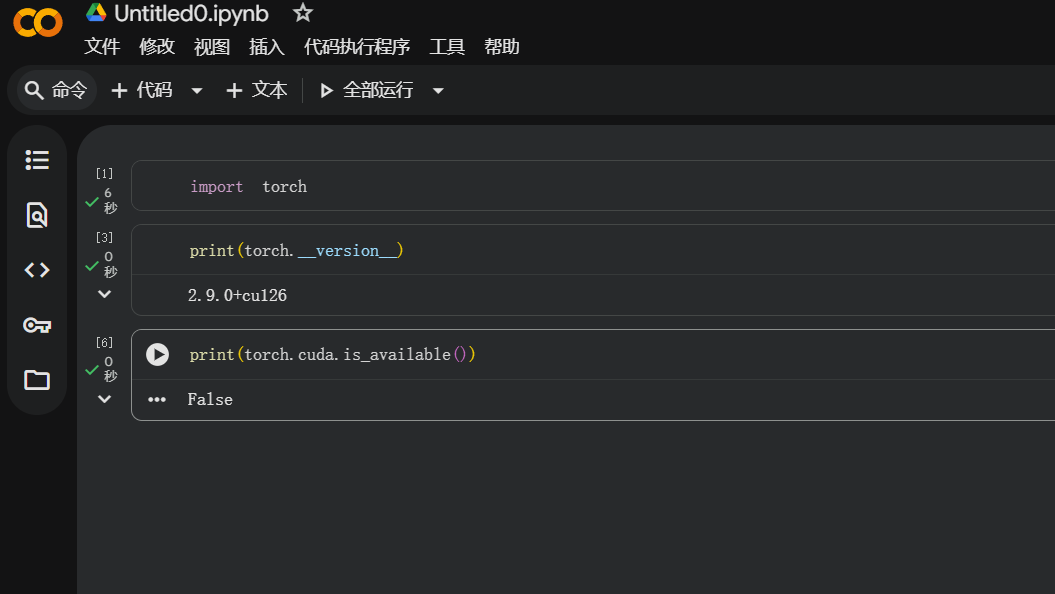Run all cells with 全部运行

[367, 90]
